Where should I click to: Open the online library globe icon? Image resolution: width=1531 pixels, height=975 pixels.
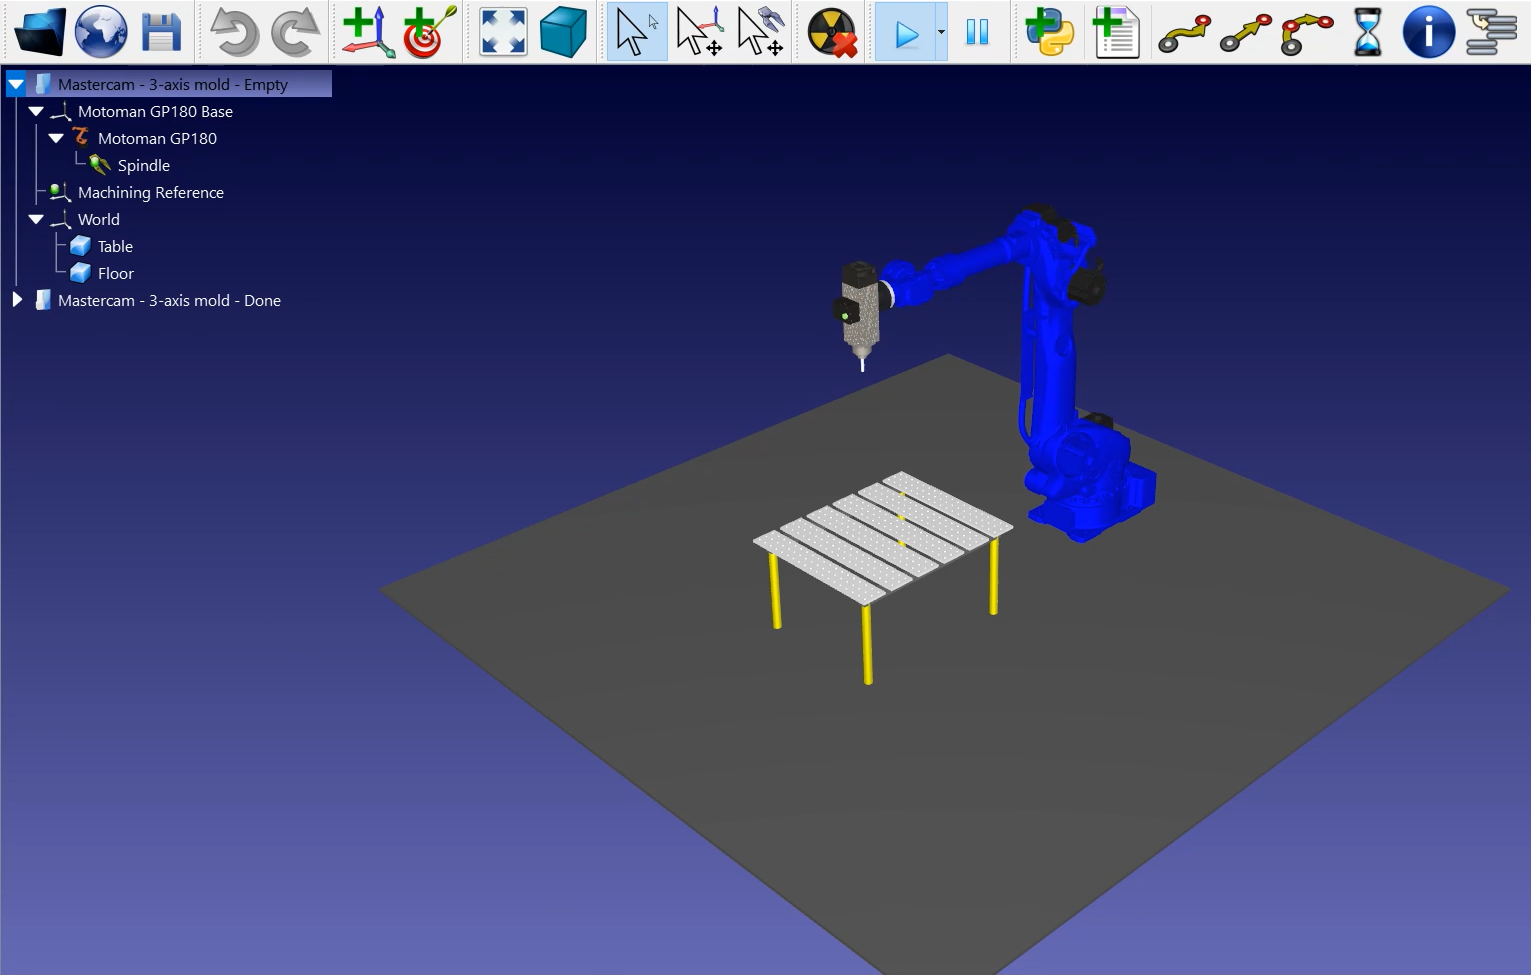point(101,32)
